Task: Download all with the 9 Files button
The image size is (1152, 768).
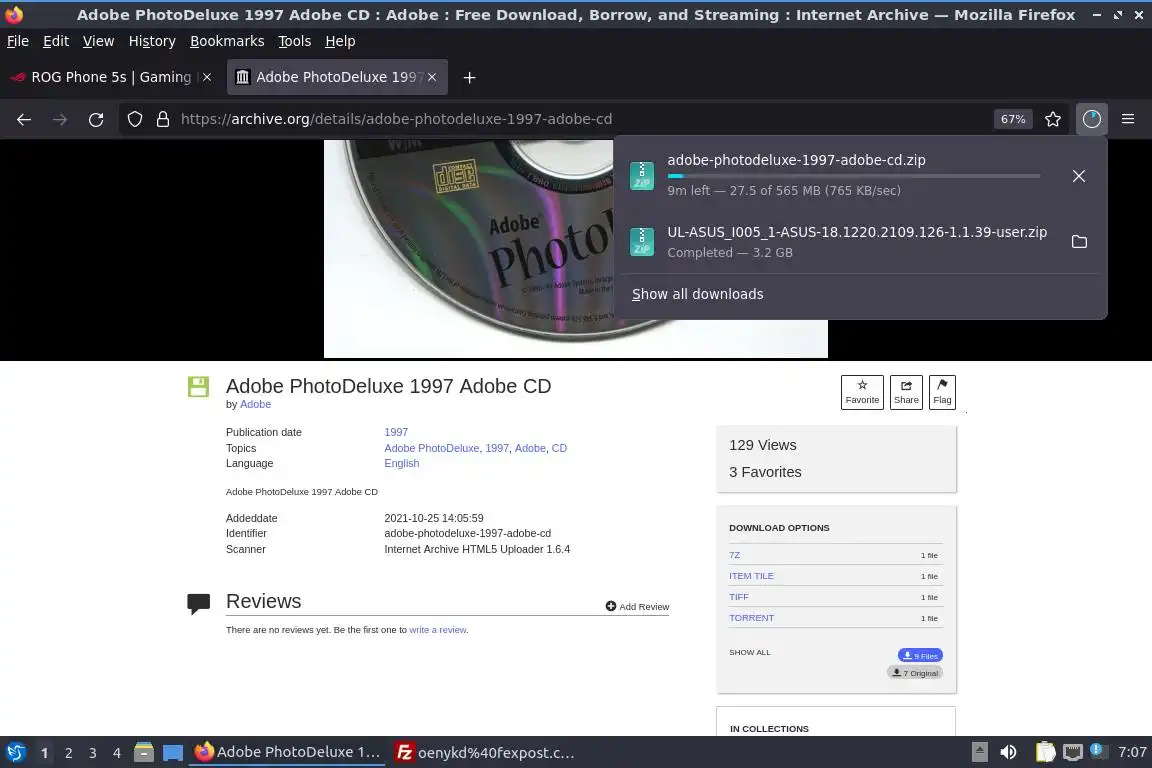Action: (x=920, y=655)
